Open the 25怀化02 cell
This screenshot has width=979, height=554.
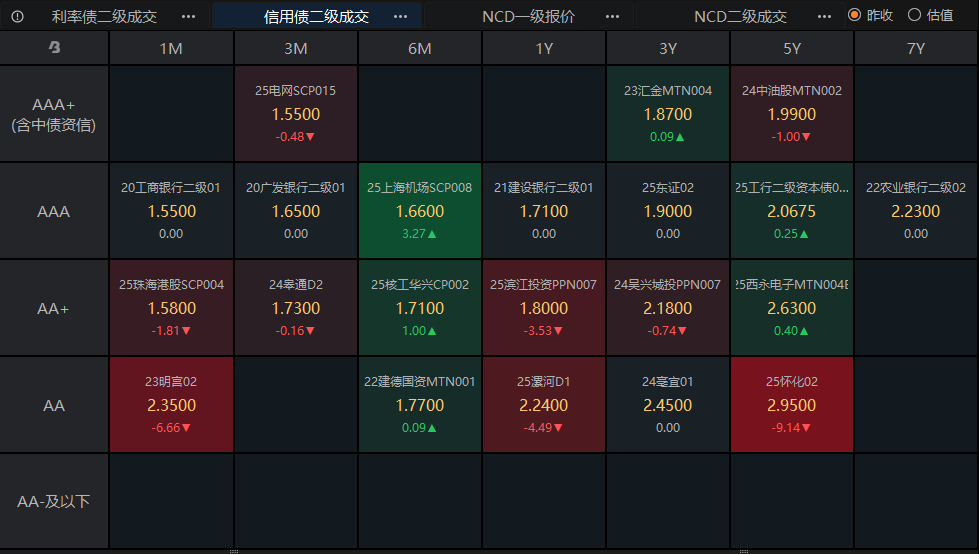(x=792, y=405)
